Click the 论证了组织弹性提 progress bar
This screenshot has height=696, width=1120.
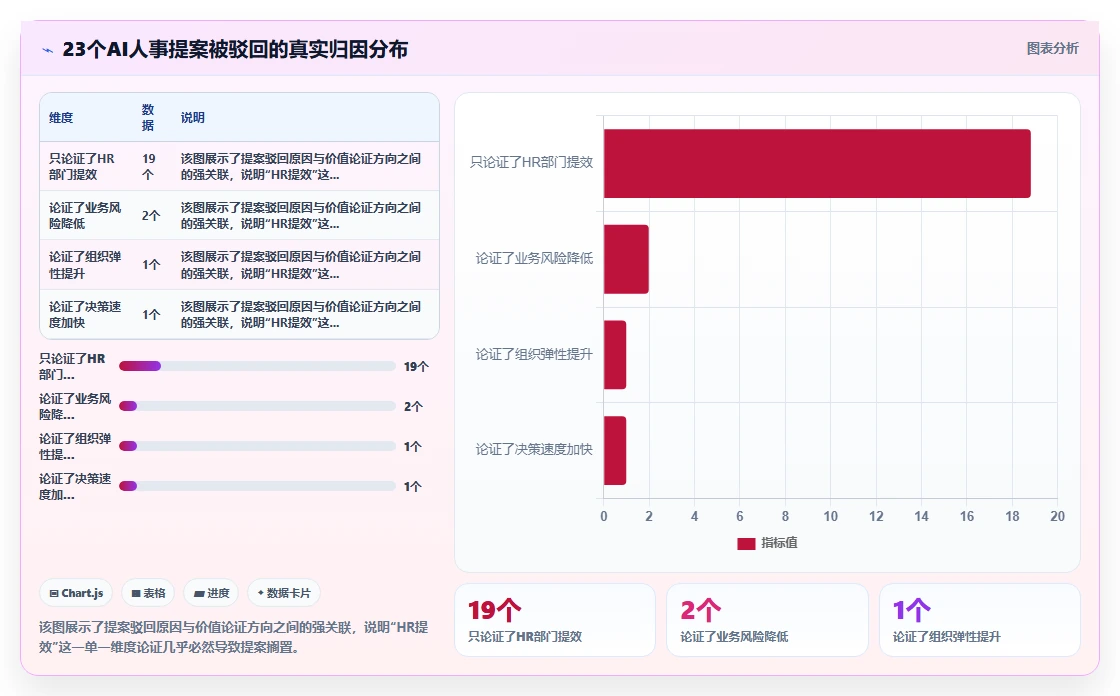click(x=257, y=446)
